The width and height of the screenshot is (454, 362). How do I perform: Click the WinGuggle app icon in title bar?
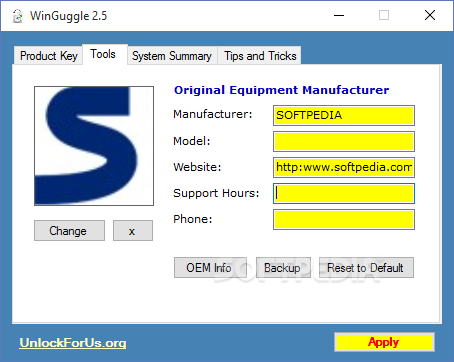tap(18, 16)
